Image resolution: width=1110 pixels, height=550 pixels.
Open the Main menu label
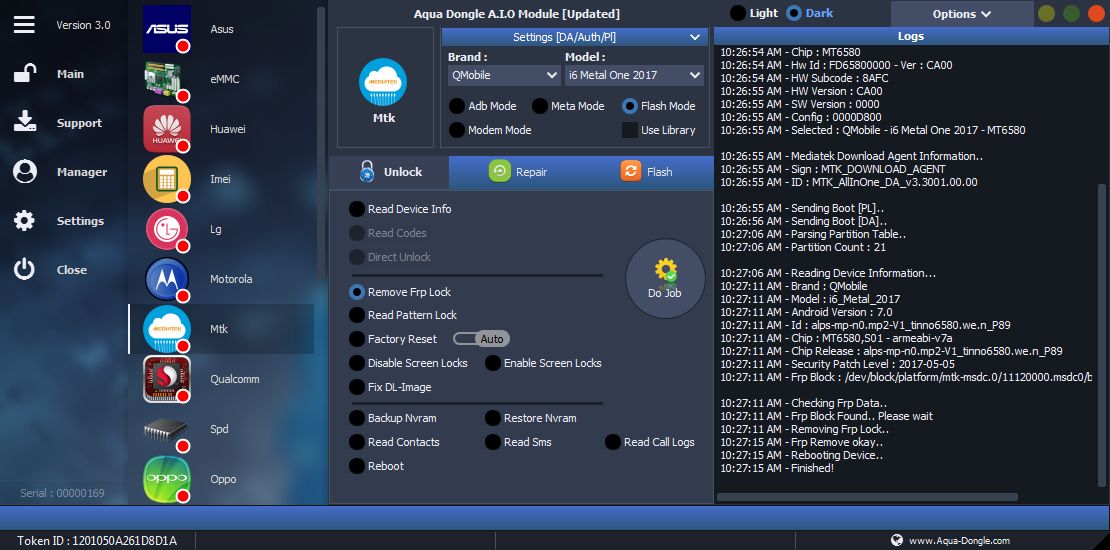(x=70, y=74)
